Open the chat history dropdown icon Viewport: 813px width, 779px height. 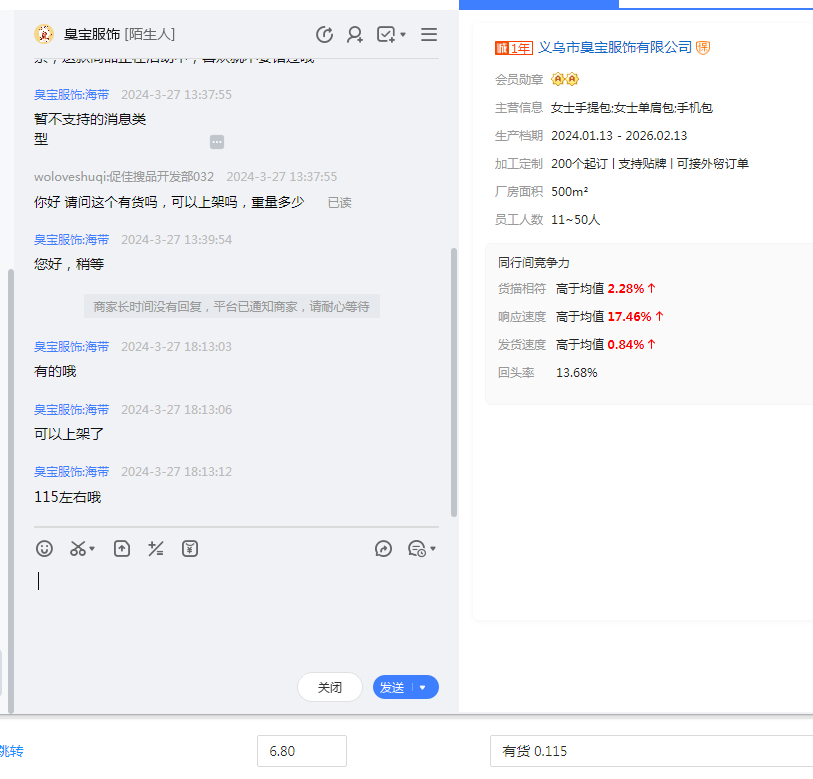(420, 549)
